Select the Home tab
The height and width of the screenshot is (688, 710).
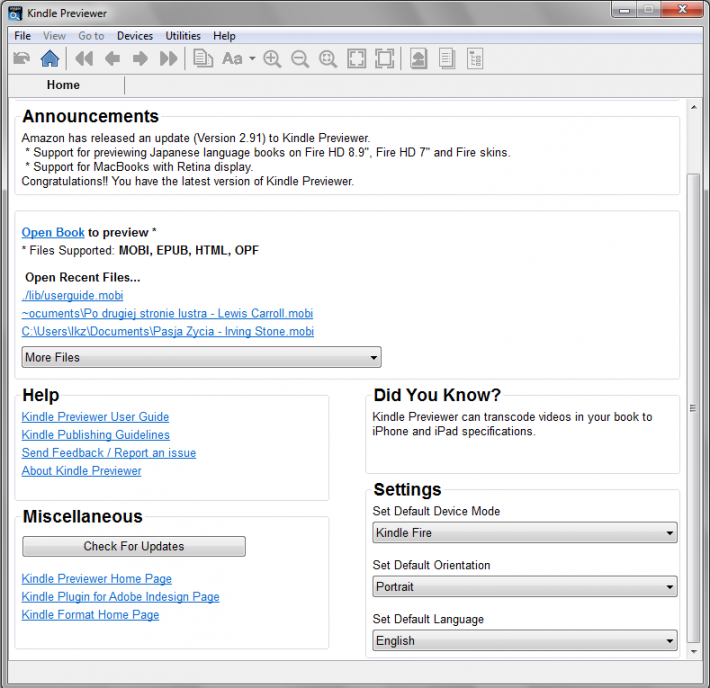(63, 85)
